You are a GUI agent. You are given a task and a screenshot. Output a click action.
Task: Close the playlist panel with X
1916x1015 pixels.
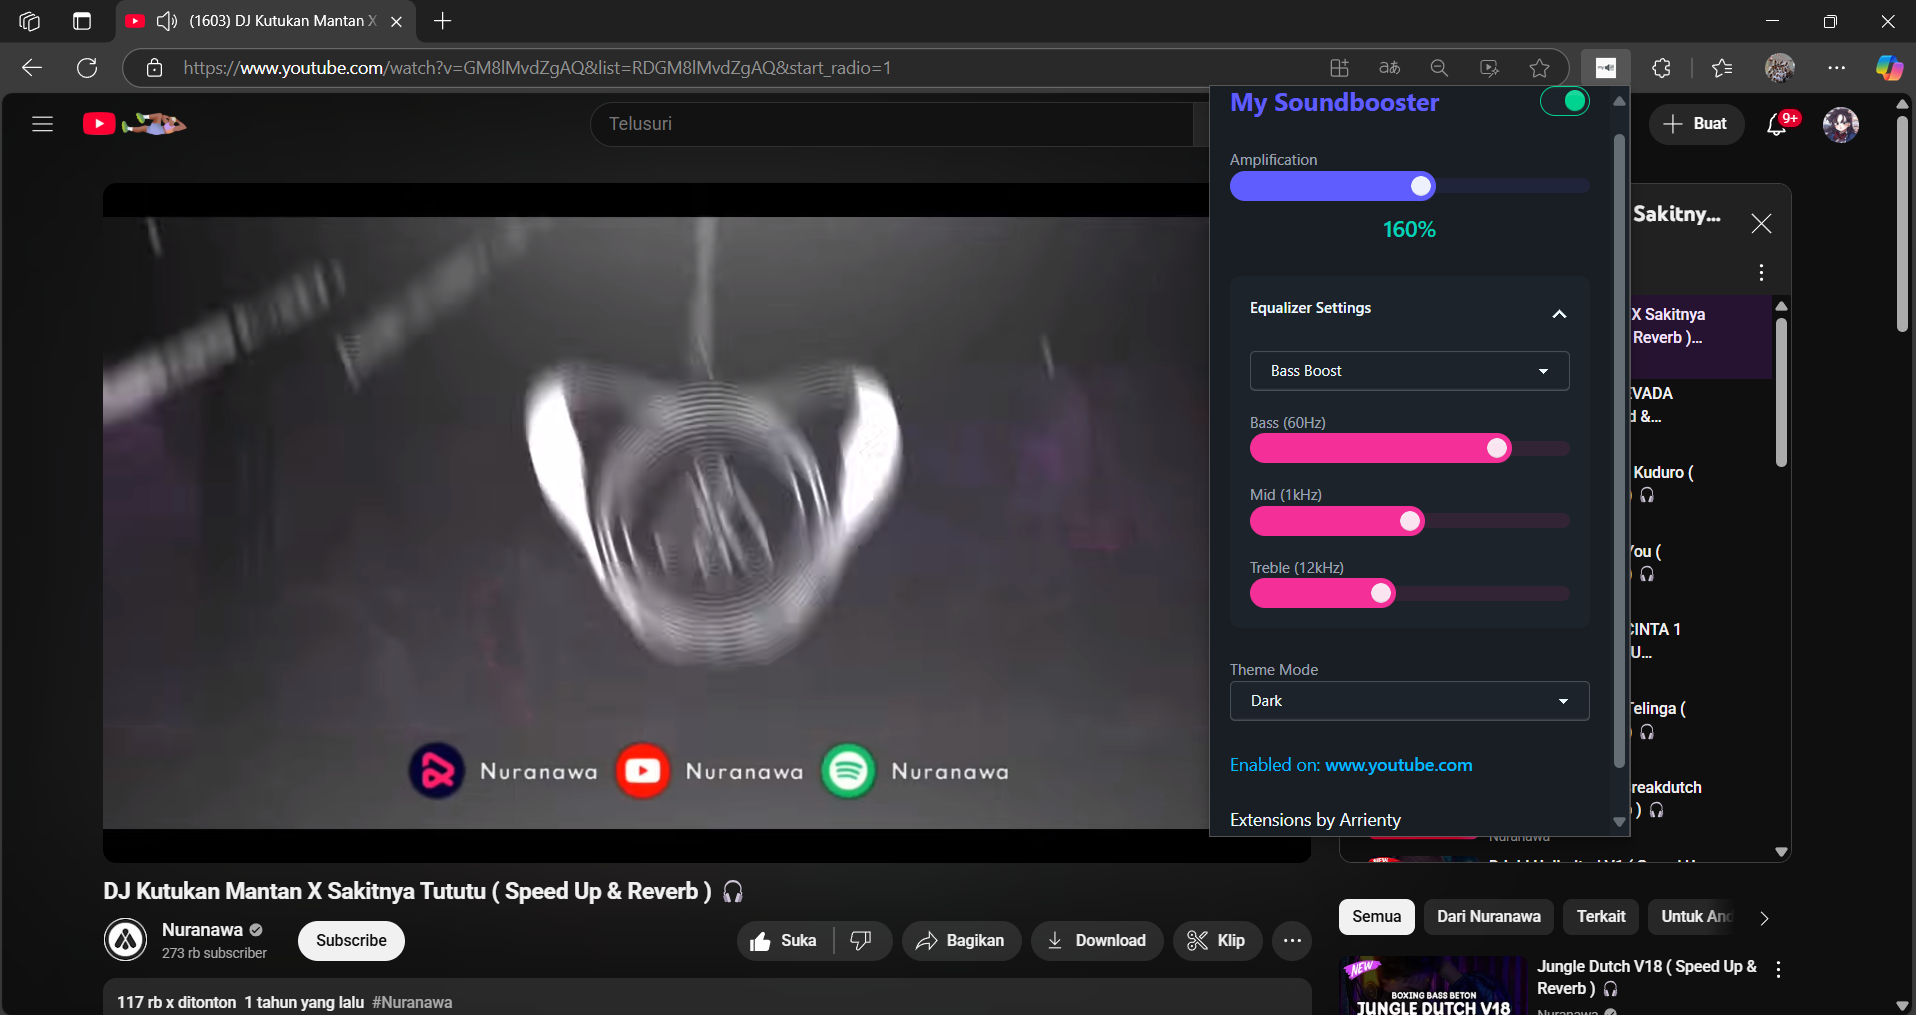click(x=1761, y=224)
